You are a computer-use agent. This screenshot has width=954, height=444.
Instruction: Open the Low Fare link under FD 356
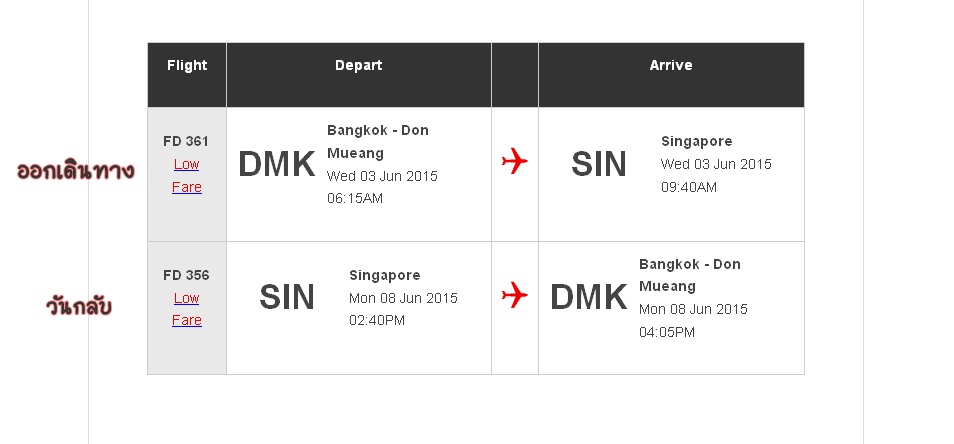187,310
